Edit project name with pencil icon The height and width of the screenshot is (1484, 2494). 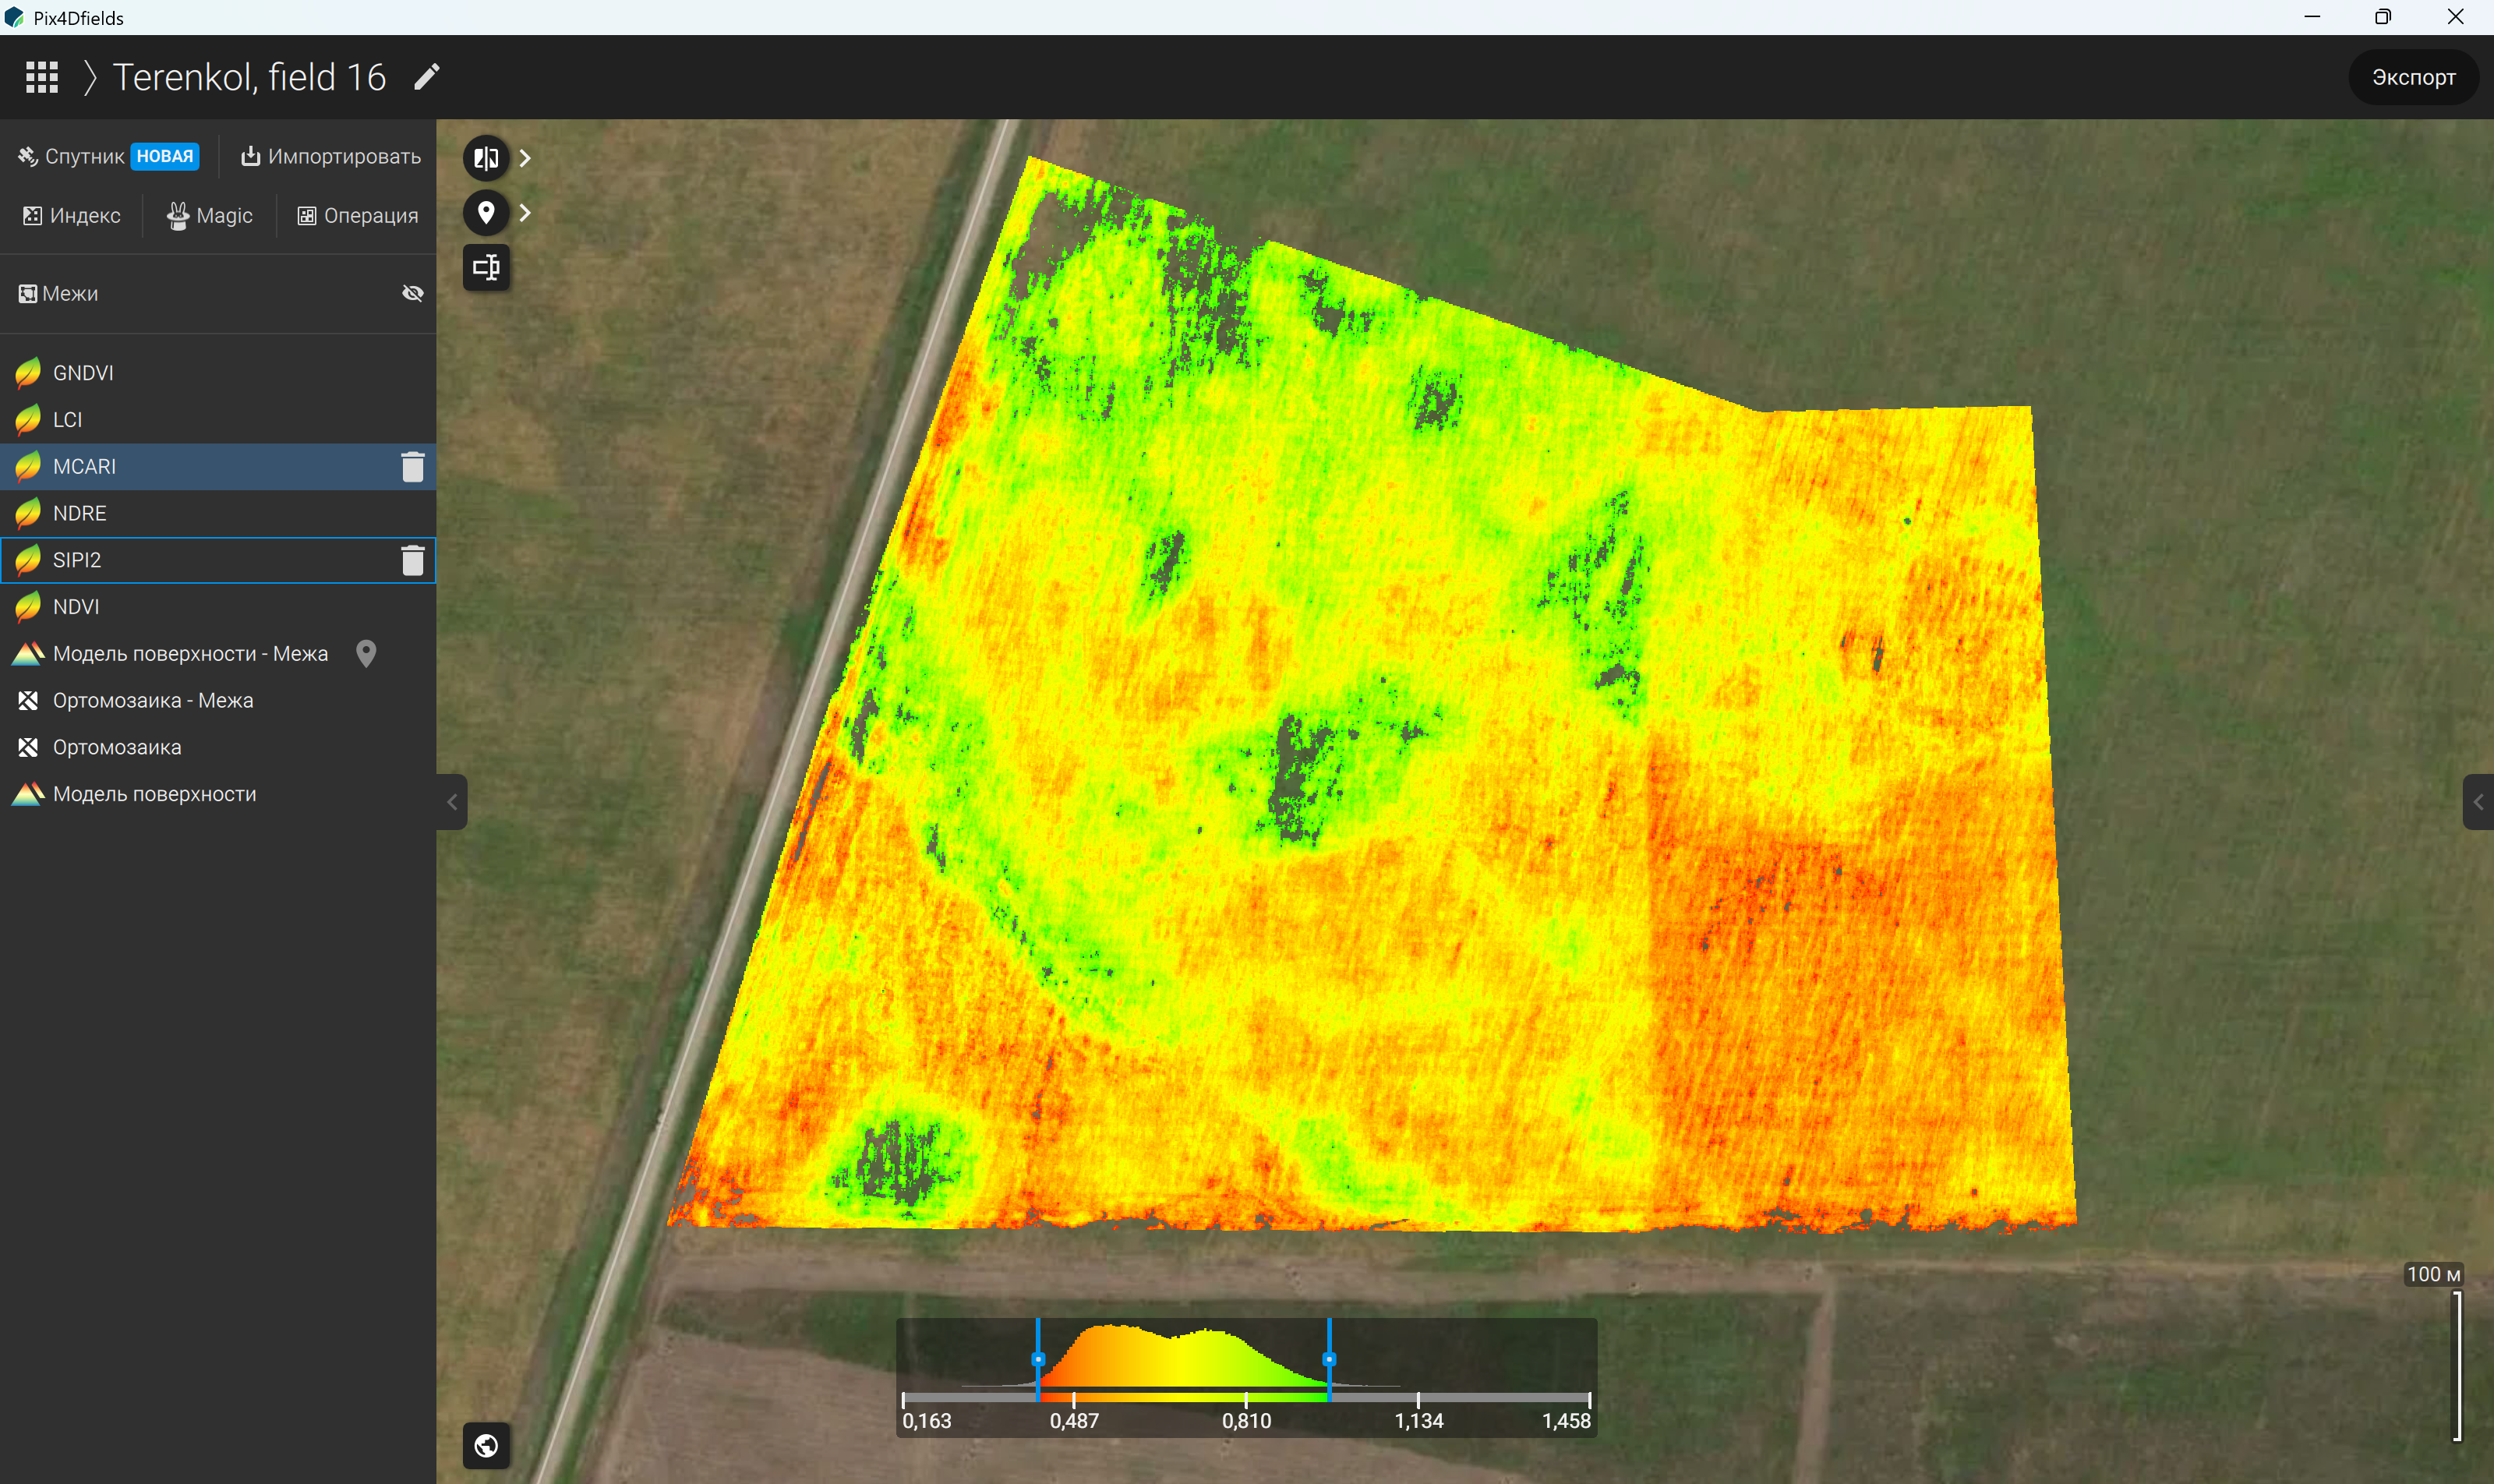coord(427,77)
